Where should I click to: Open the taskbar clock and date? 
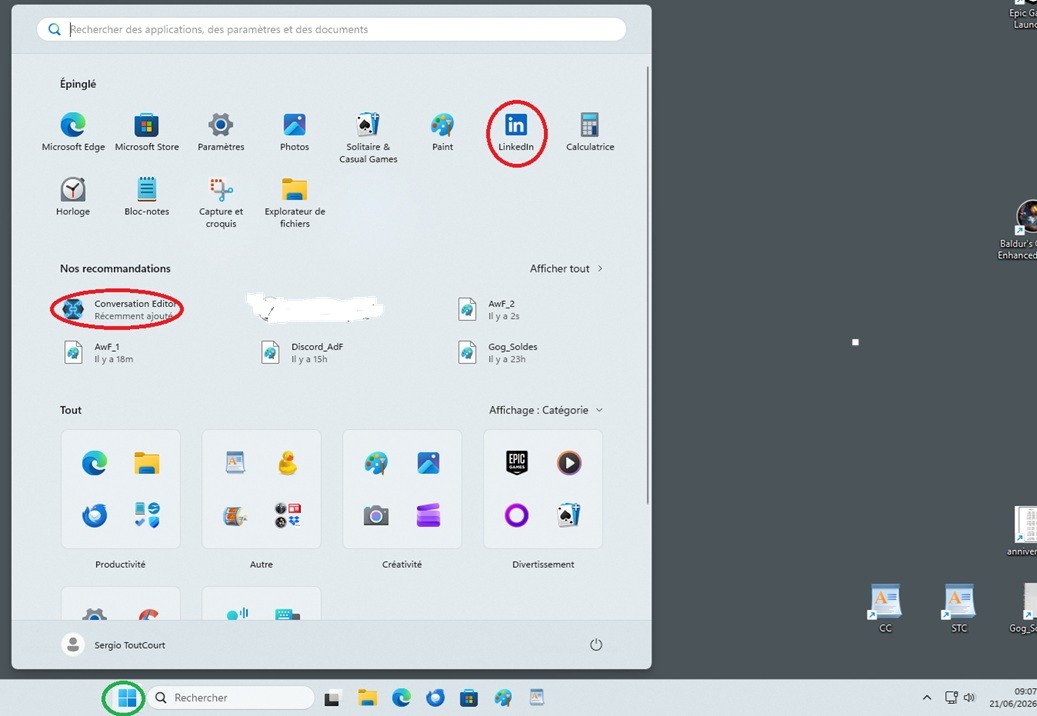[1013, 697]
